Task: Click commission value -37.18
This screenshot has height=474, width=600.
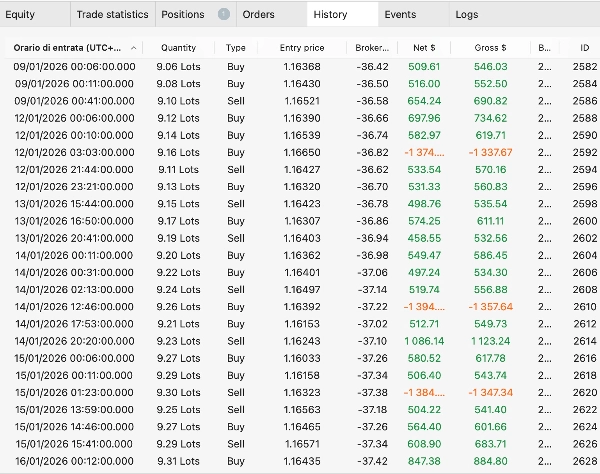Action: (372, 410)
